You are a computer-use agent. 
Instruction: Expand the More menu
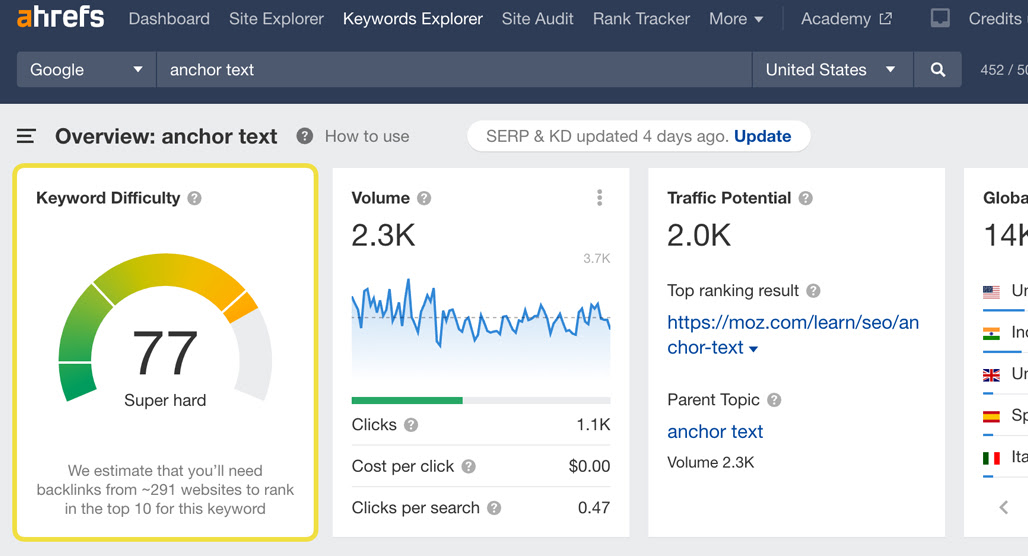[736, 19]
